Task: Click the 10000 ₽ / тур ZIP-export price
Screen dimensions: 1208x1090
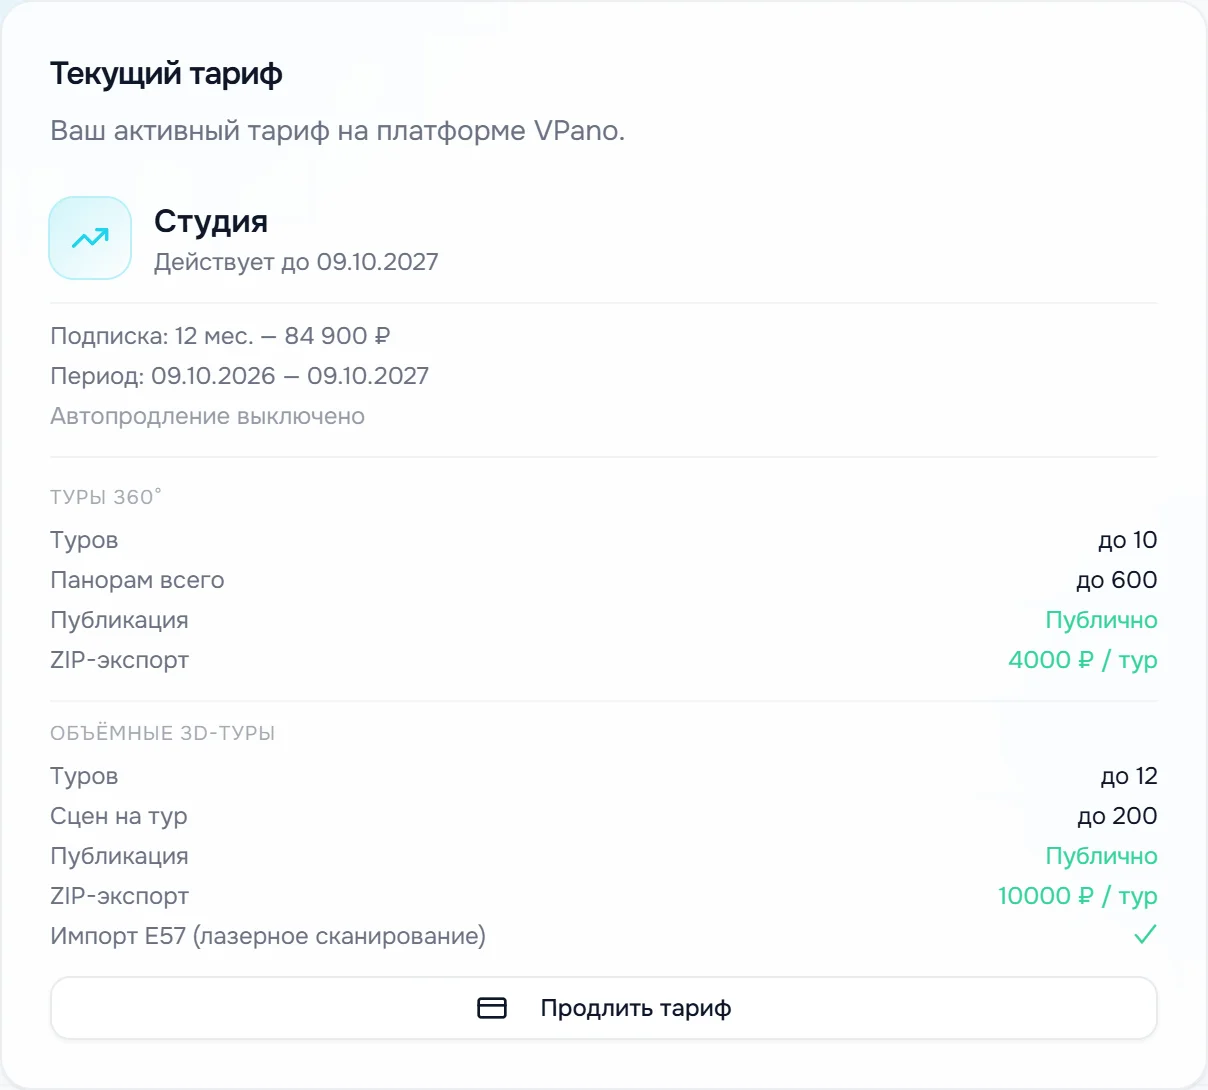Action: pyautogui.click(x=1078, y=896)
